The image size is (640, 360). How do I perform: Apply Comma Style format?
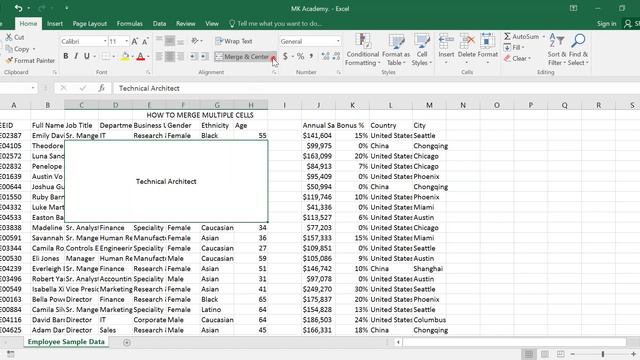click(311, 56)
